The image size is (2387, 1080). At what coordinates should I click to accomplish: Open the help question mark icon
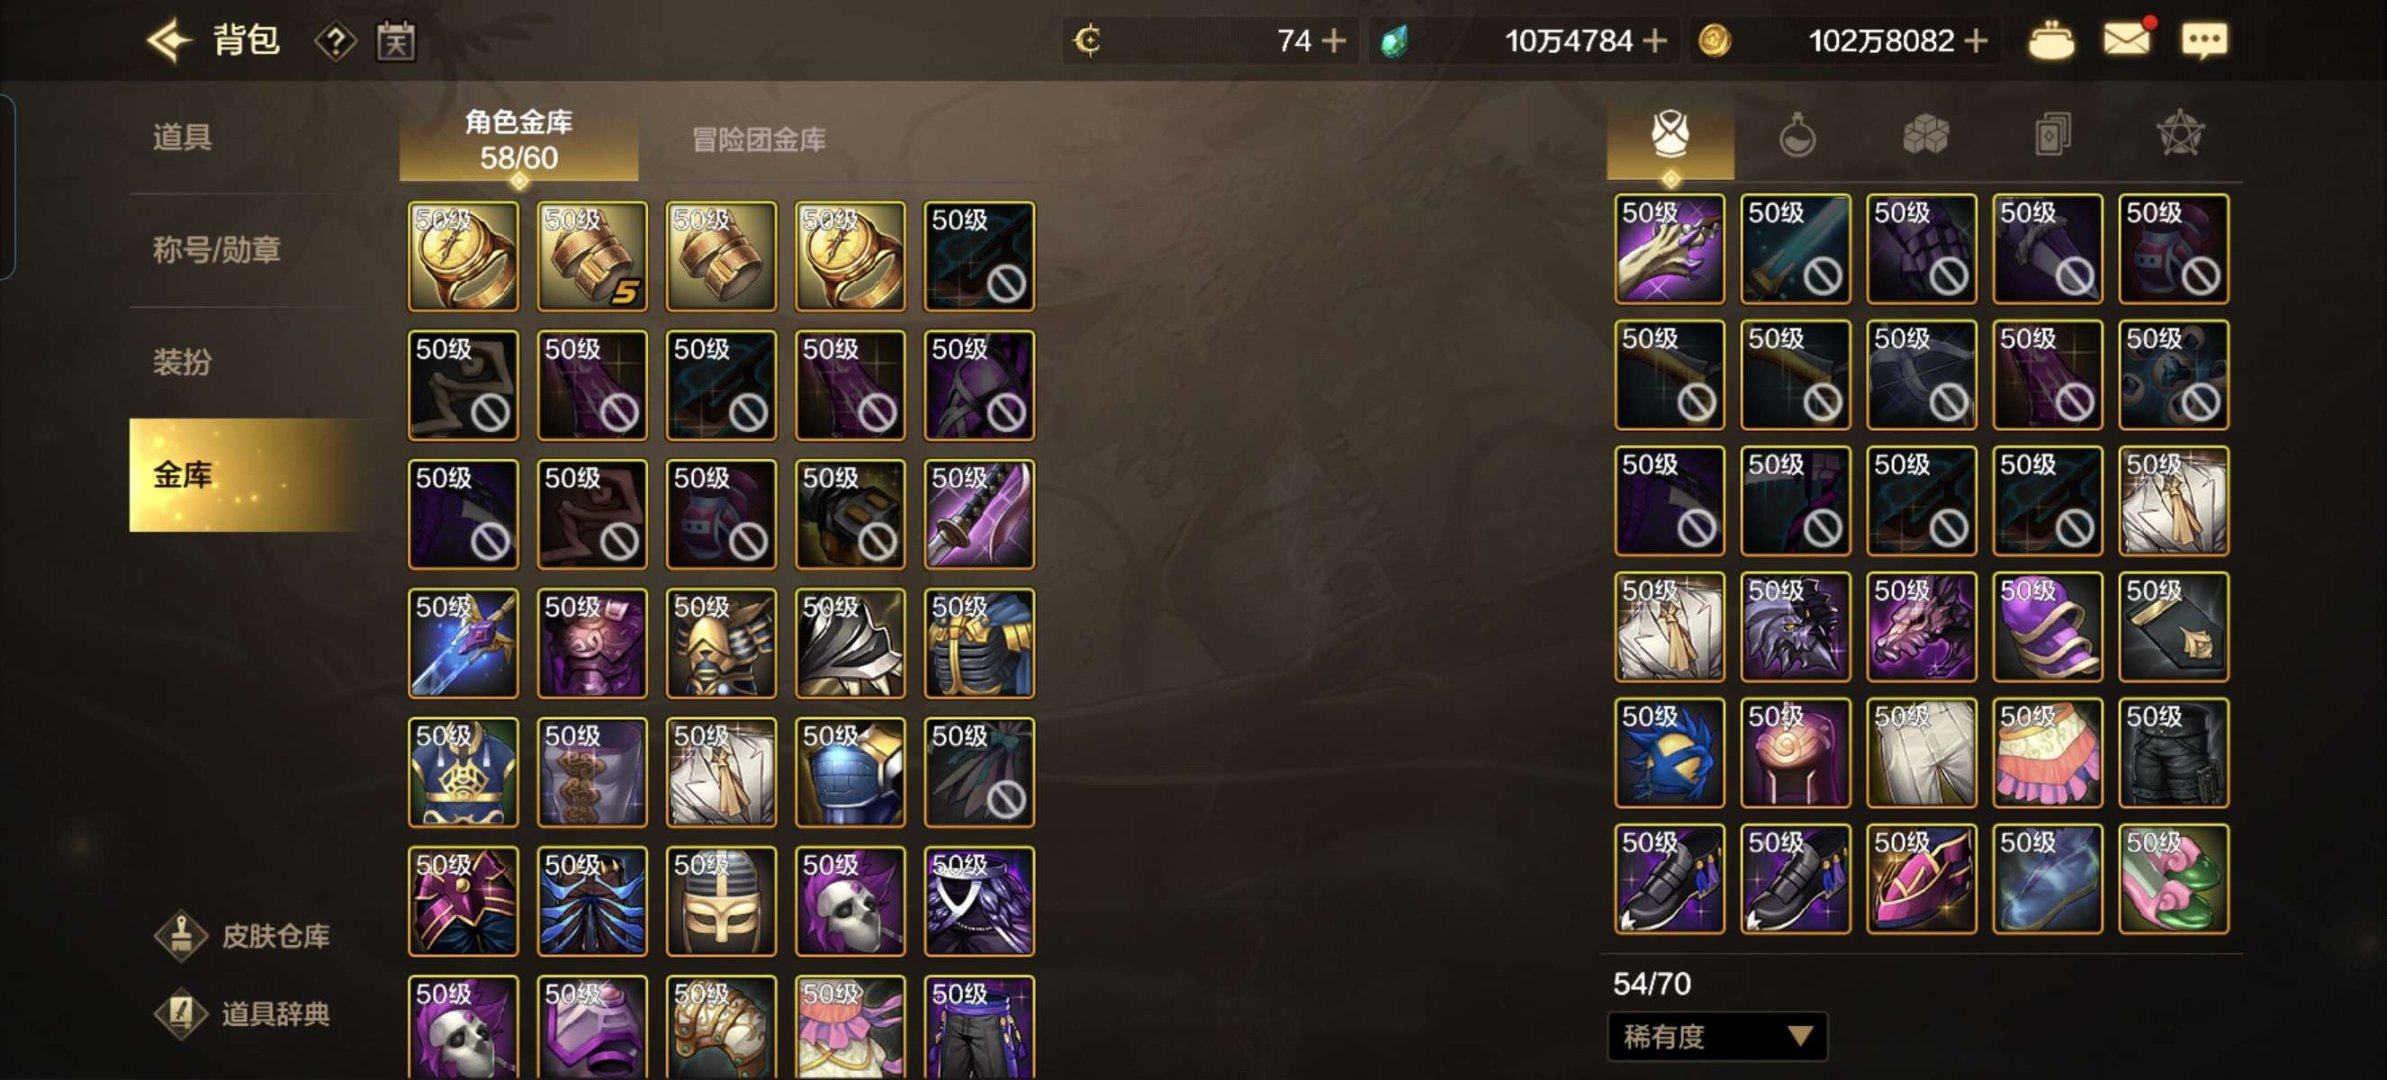336,42
